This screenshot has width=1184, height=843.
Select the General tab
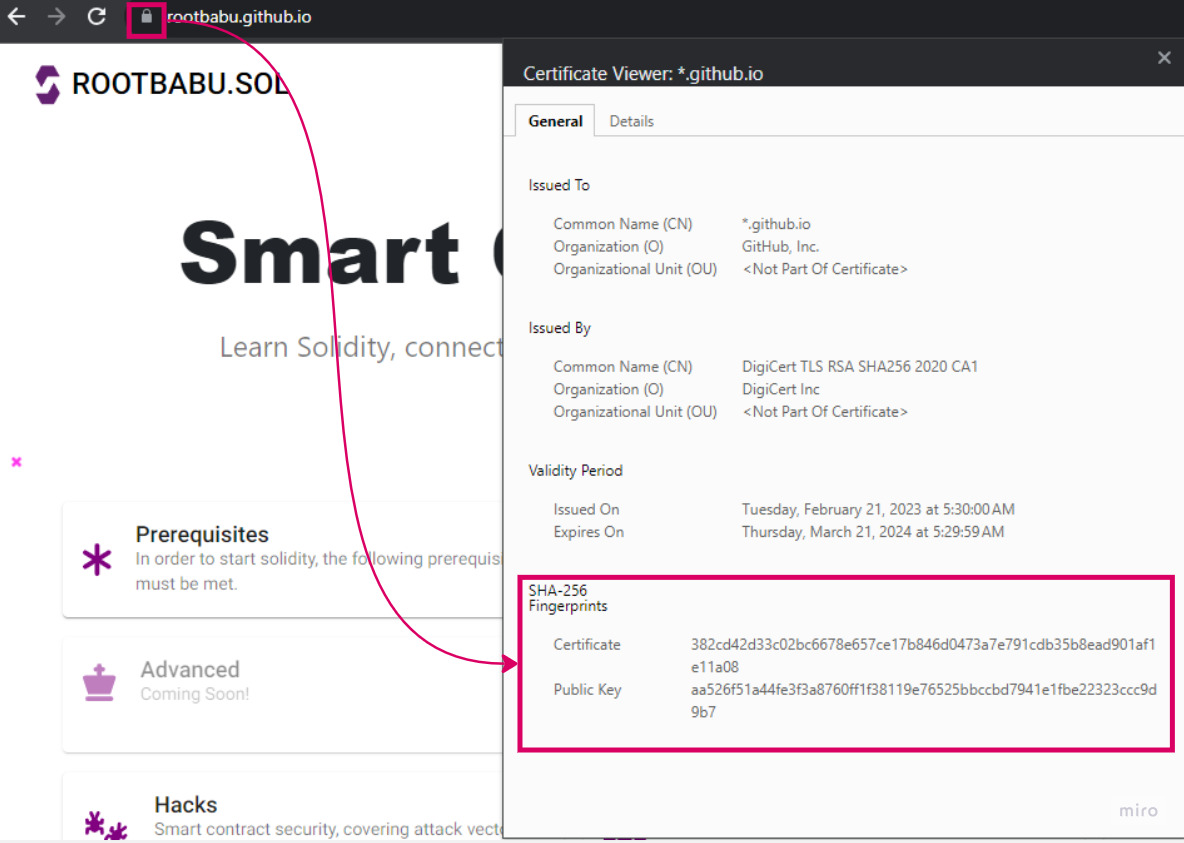pyautogui.click(x=555, y=121)
